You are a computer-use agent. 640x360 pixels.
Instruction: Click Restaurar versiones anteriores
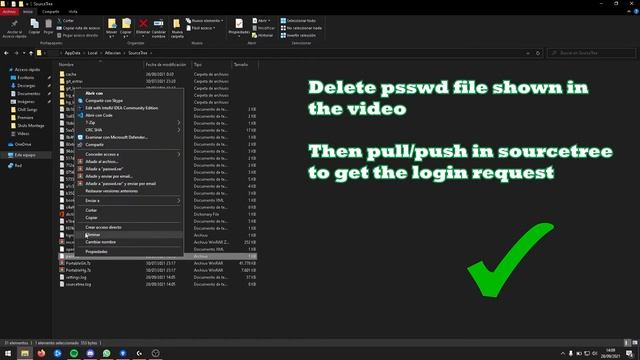[111, 191]
